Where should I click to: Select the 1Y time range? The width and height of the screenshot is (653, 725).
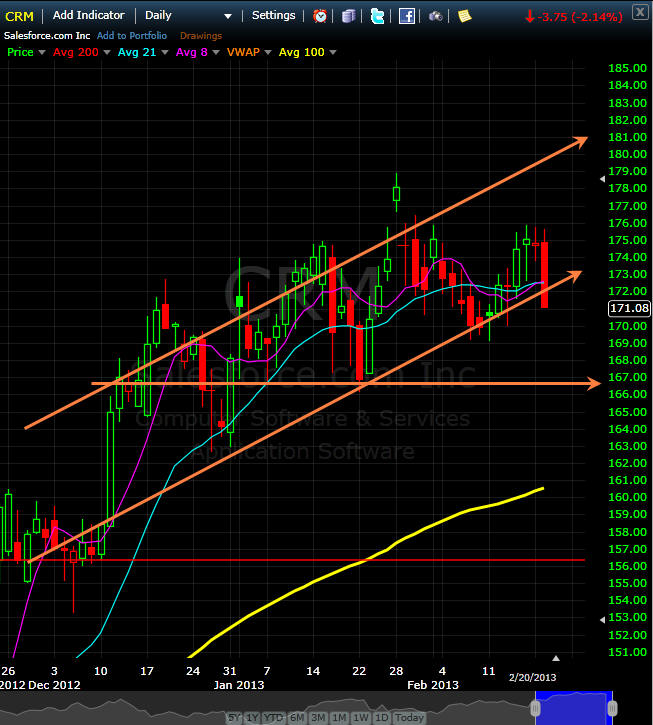253,718
